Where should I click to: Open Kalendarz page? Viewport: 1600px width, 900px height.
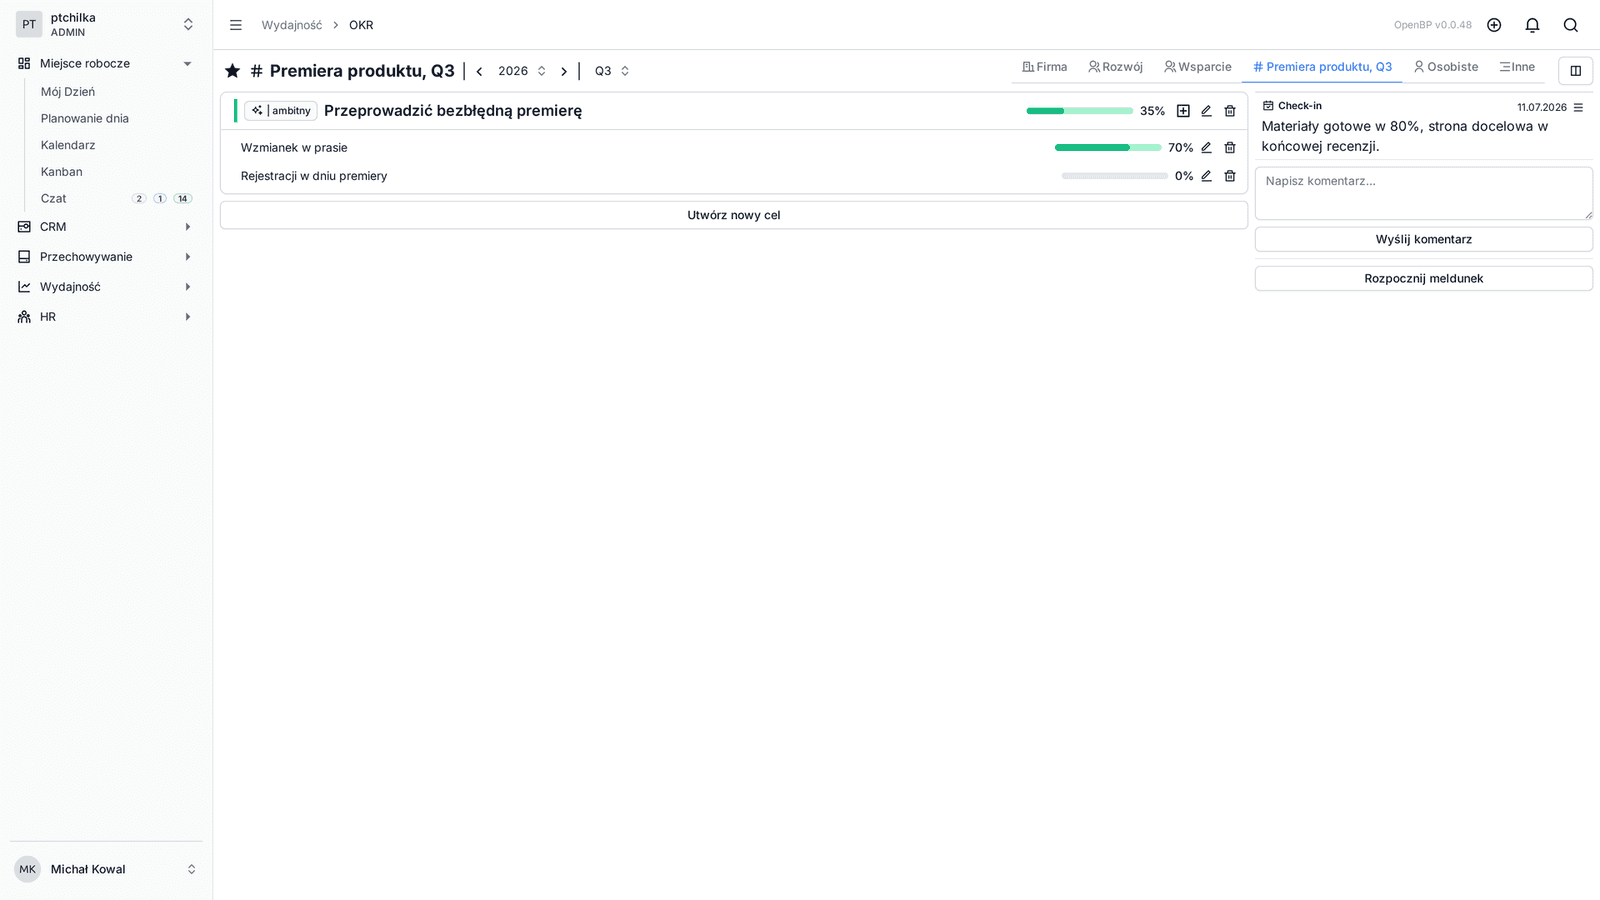68,145
